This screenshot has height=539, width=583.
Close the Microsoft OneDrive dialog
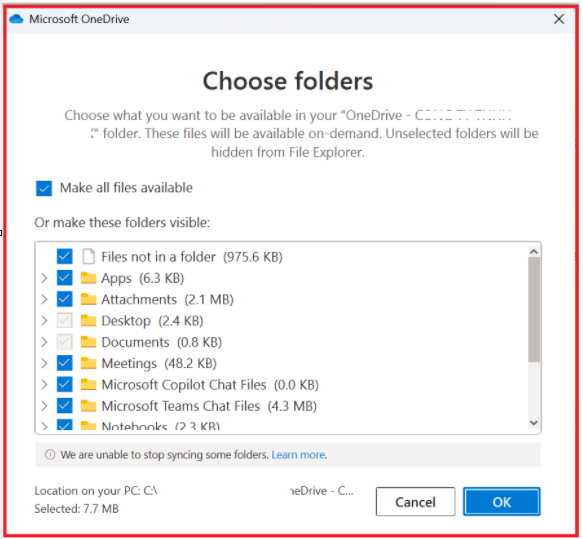click(559, 19)
